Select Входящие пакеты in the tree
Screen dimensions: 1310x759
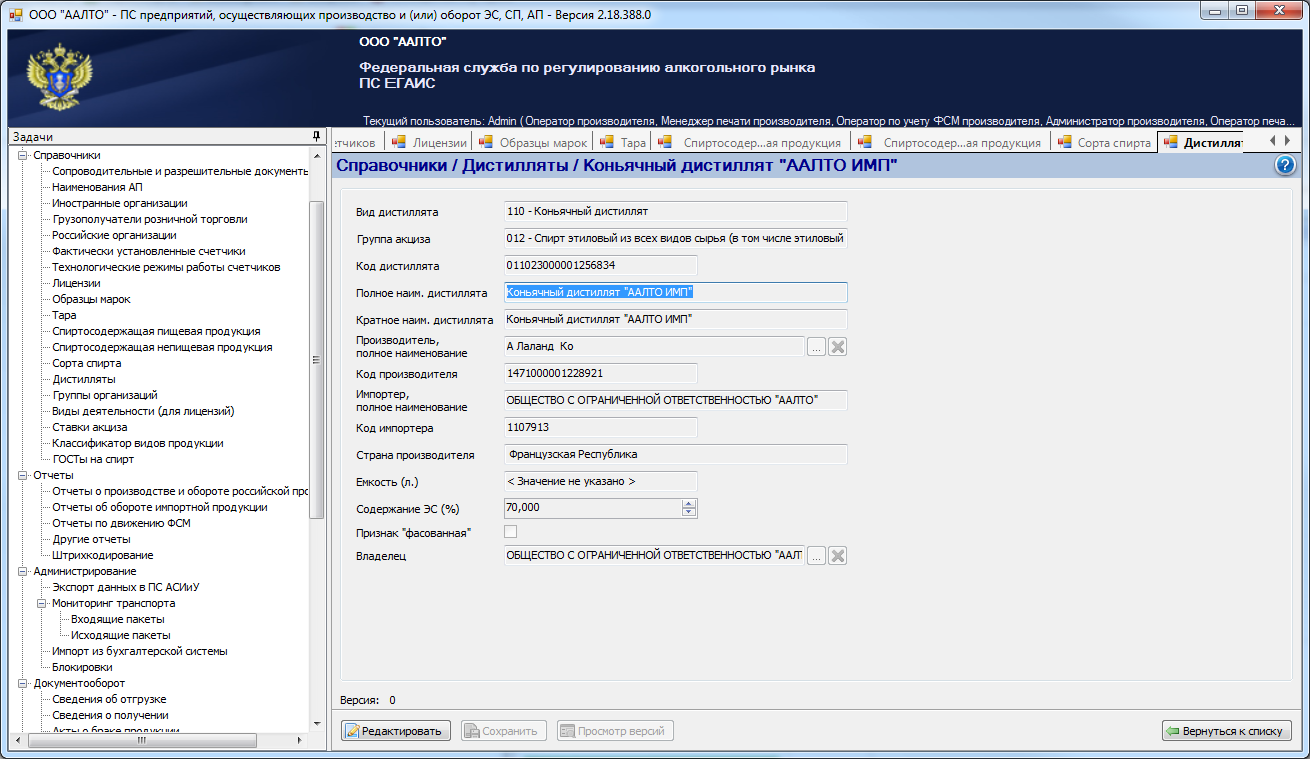(118, 619)
